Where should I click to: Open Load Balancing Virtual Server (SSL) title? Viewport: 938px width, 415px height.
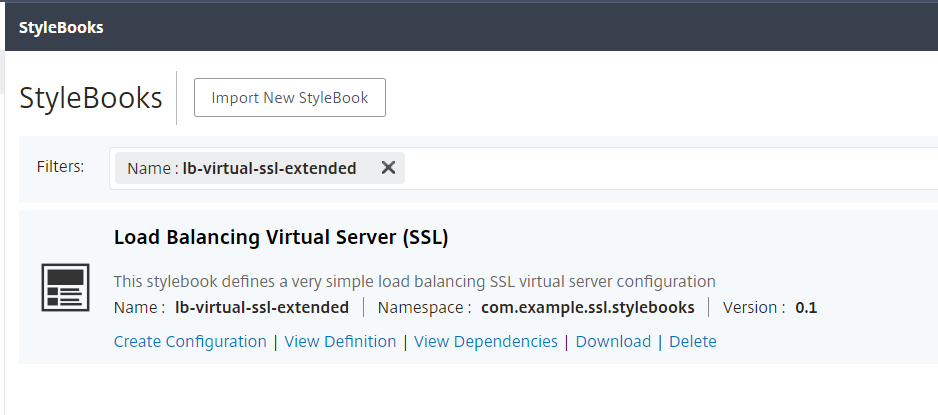(281, 237)
